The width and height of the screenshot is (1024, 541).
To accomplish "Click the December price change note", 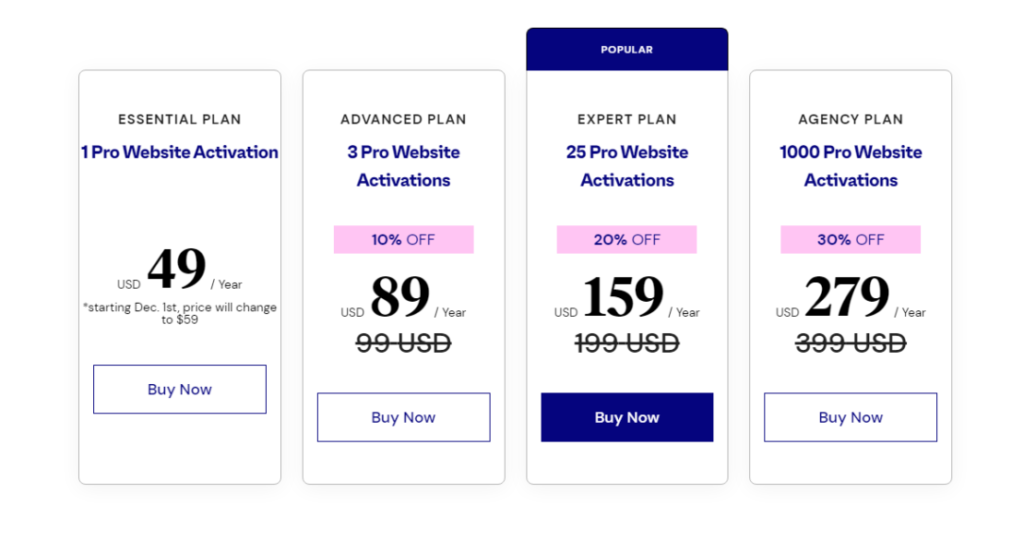I will [x=180, y=314].
